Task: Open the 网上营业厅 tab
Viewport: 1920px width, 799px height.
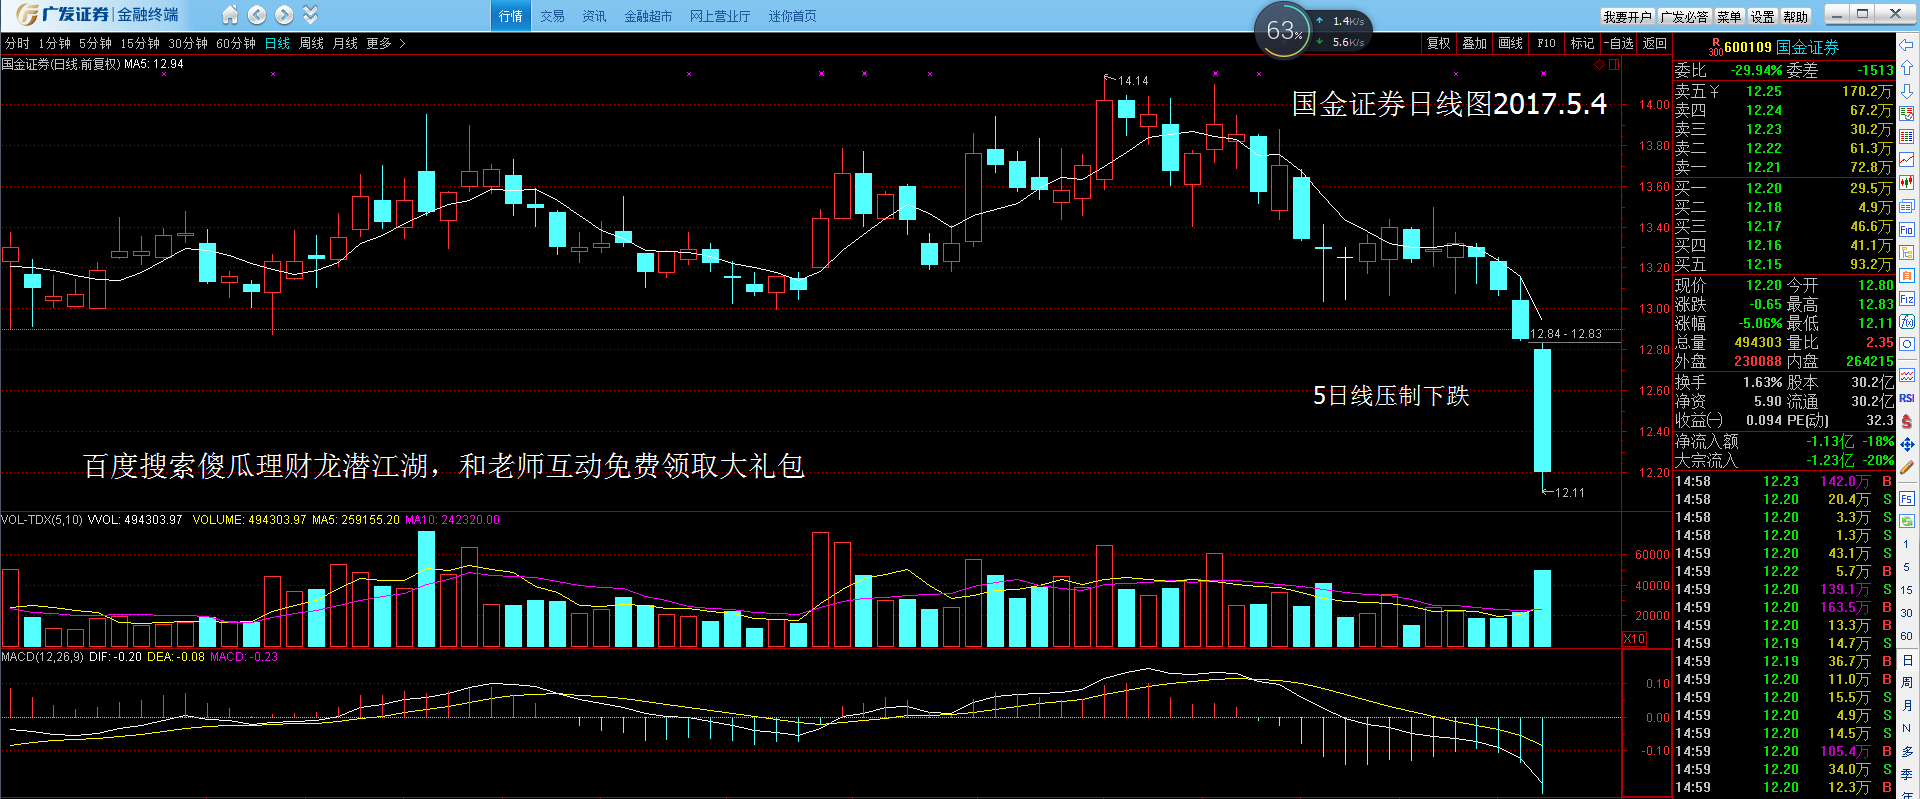Action: (720, 16)
